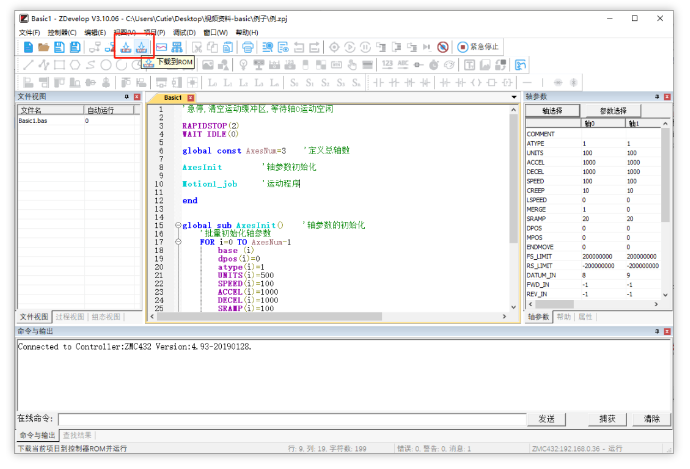This screenshot has height=469, width=690.
Task: Click the 捕获 capture button
Action: coord(607,419)
